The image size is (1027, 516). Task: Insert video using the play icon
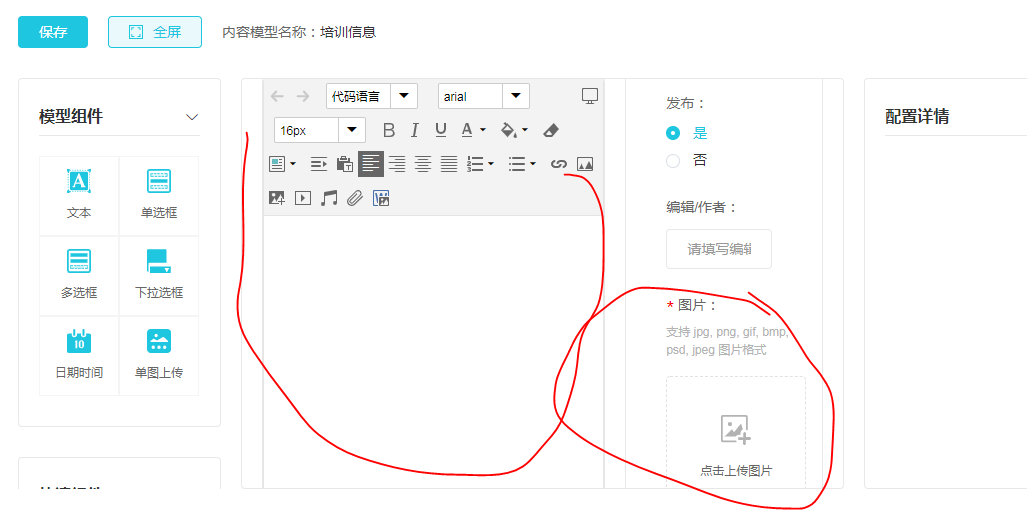[x=303, y=198]
